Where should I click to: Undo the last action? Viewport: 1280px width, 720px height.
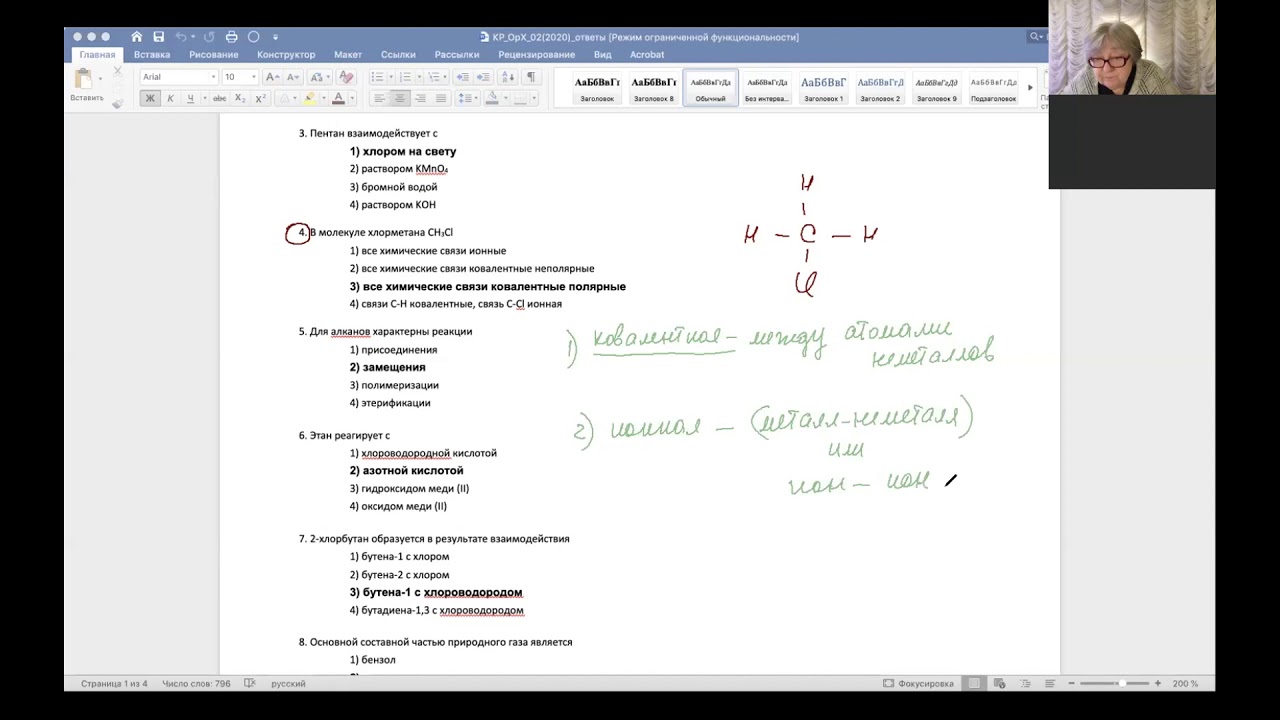(181, 37)
